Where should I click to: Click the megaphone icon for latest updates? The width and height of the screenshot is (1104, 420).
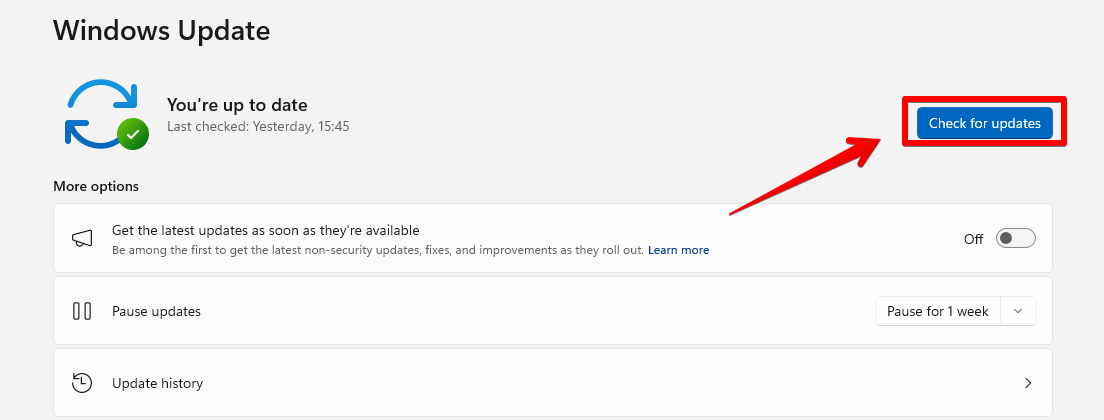coord(82,239)
